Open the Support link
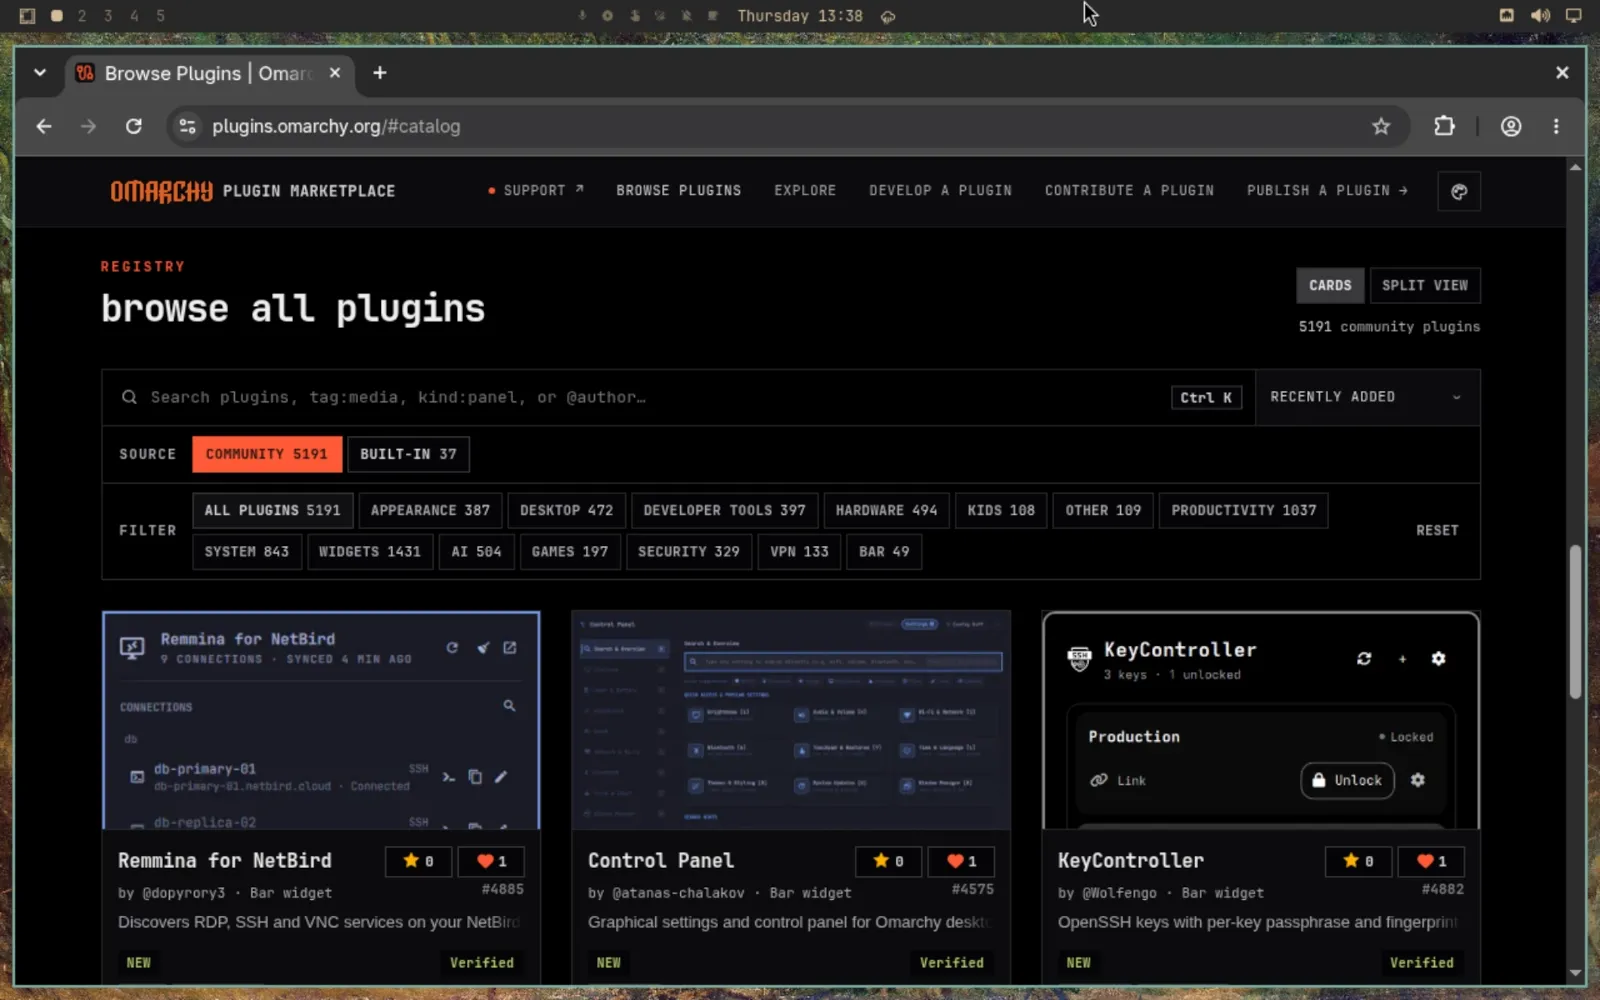The width and height of the screenshot is (1600, 1000). pyautogui.click(x=536, y=190)
